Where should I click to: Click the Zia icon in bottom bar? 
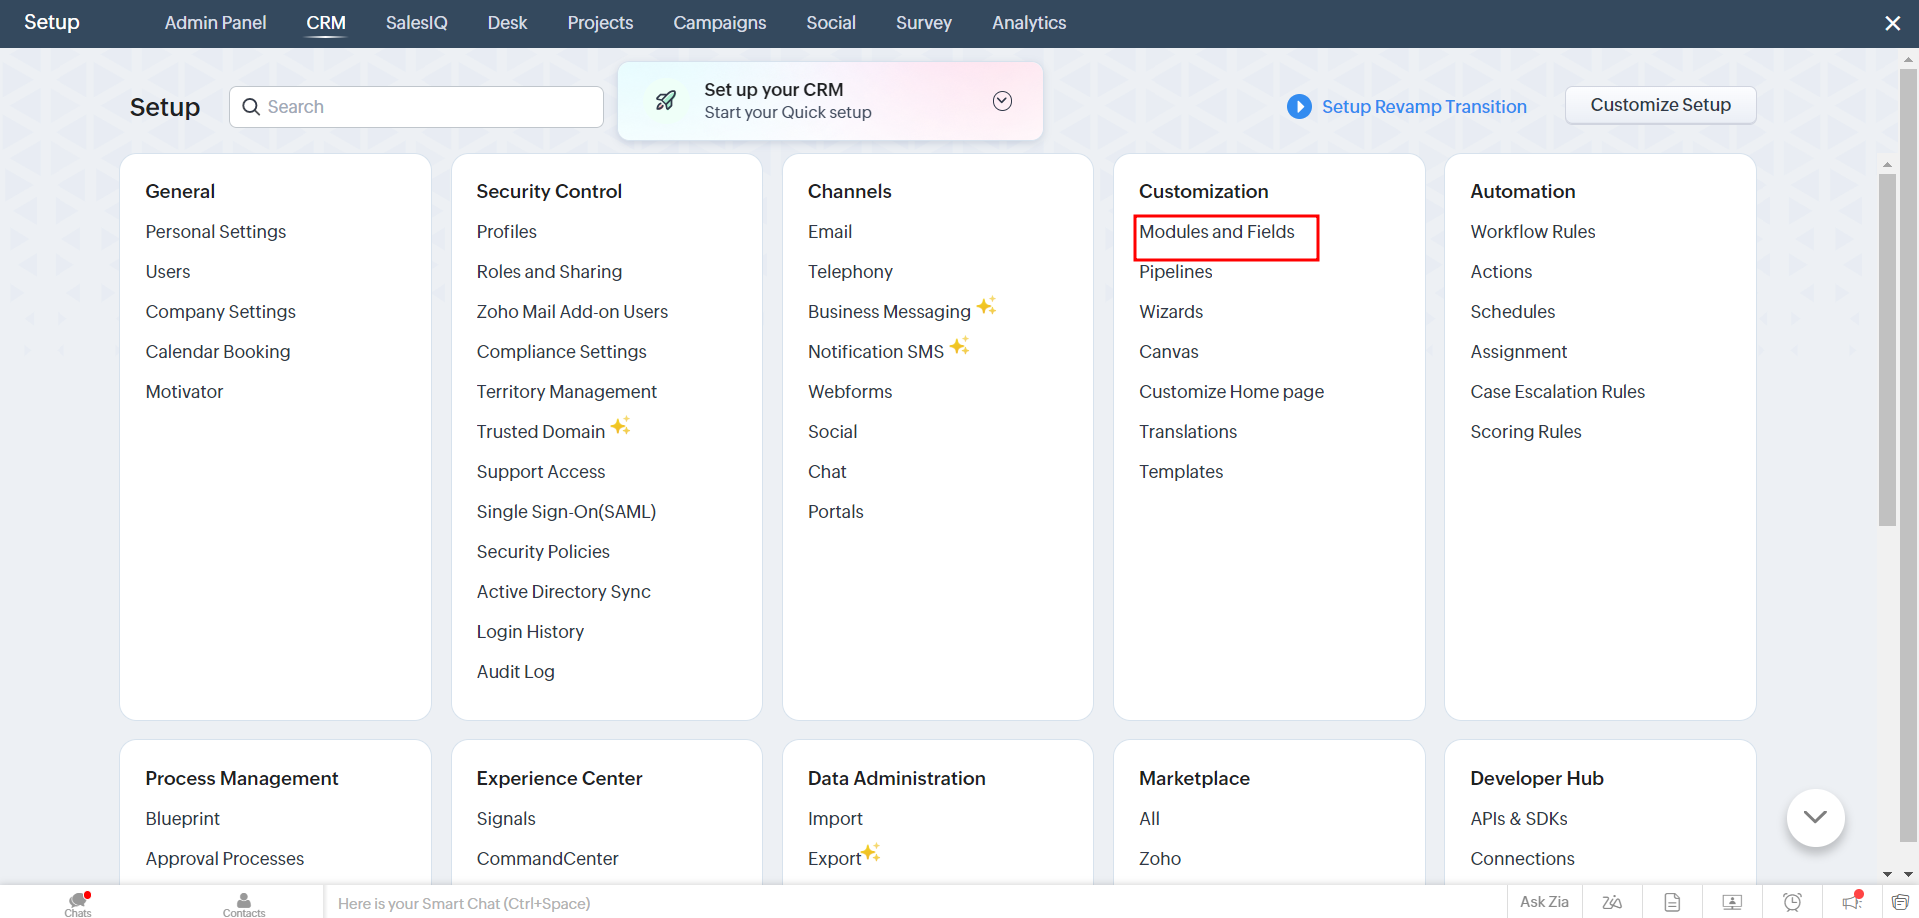pos(1612,902)
